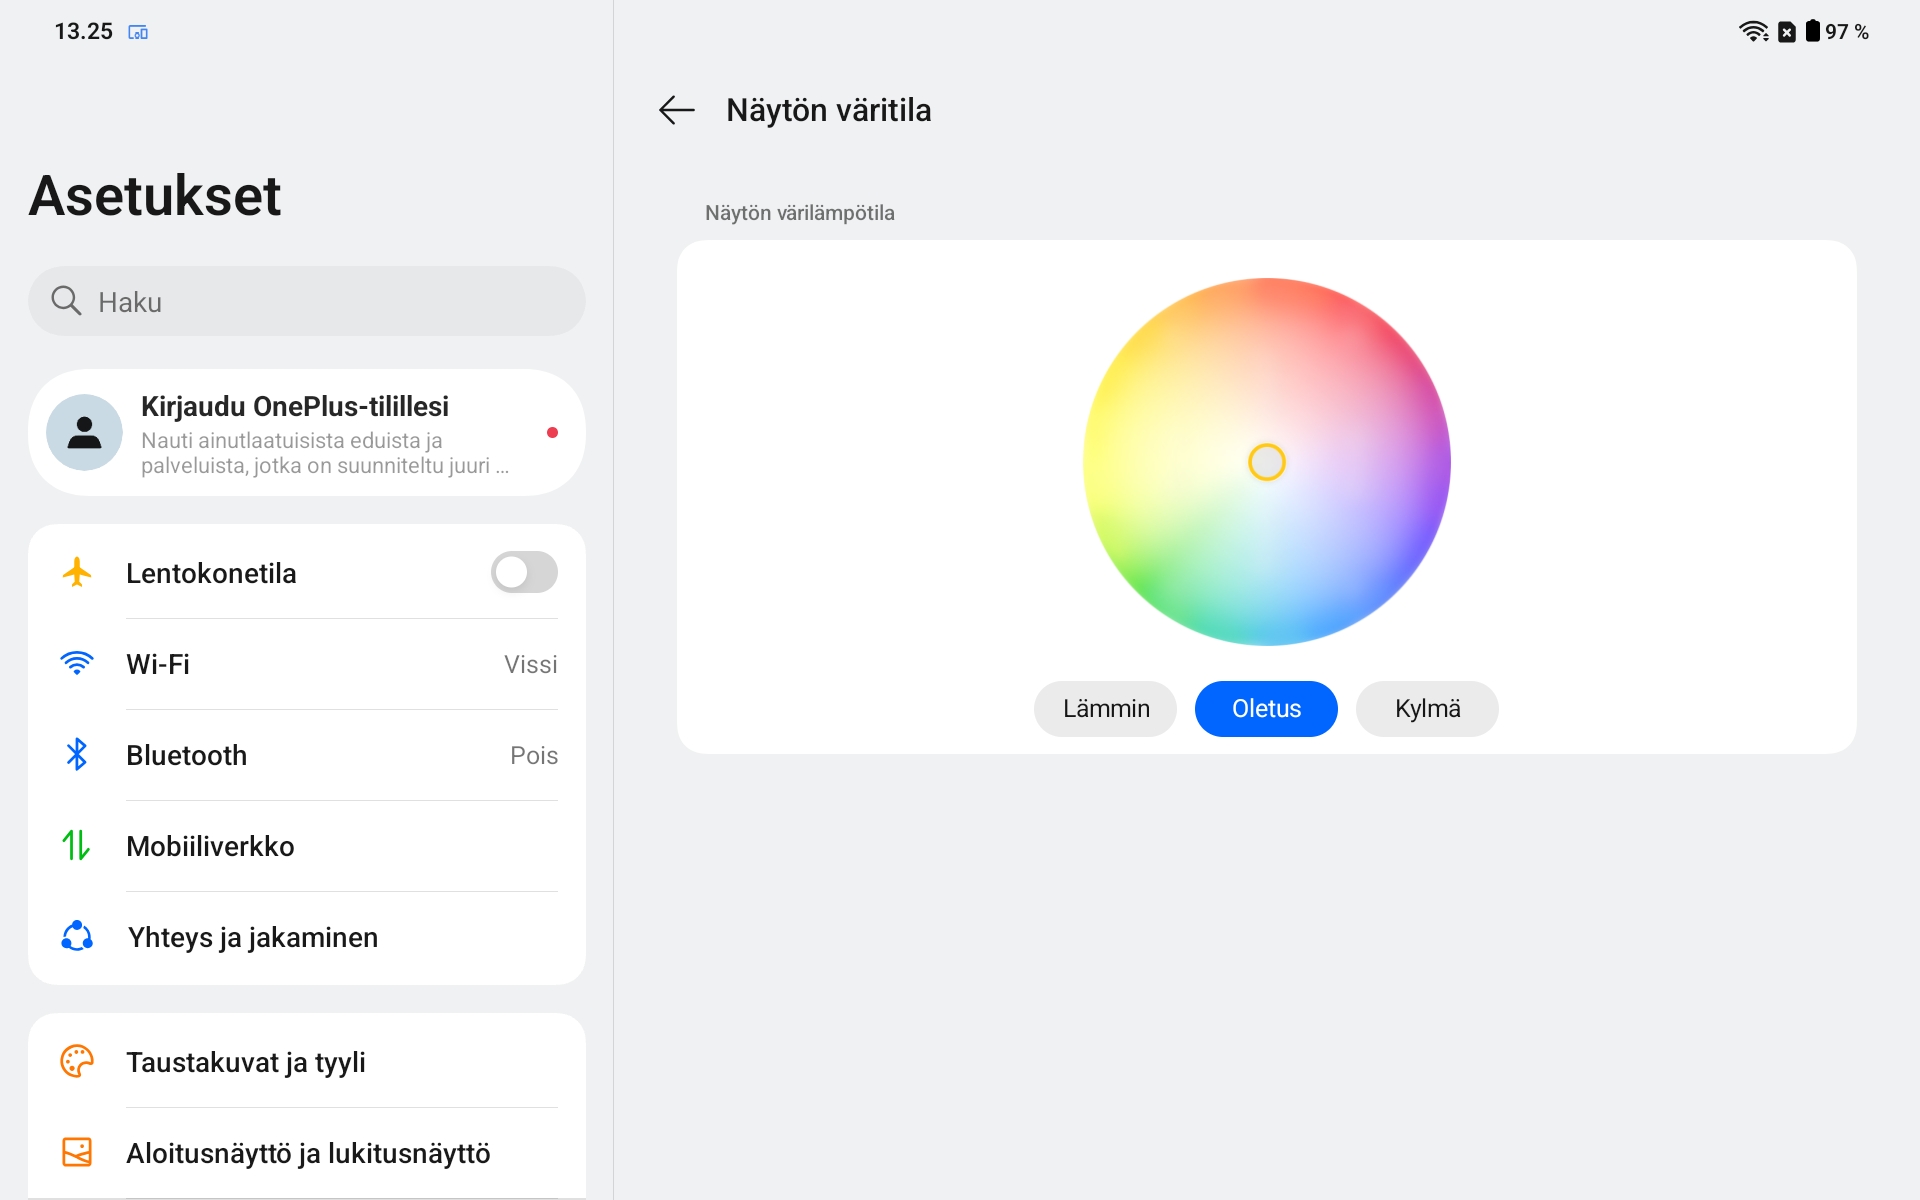Click the color wheel center handle
1920x1200 pixels.
[x=1267, y=462]
